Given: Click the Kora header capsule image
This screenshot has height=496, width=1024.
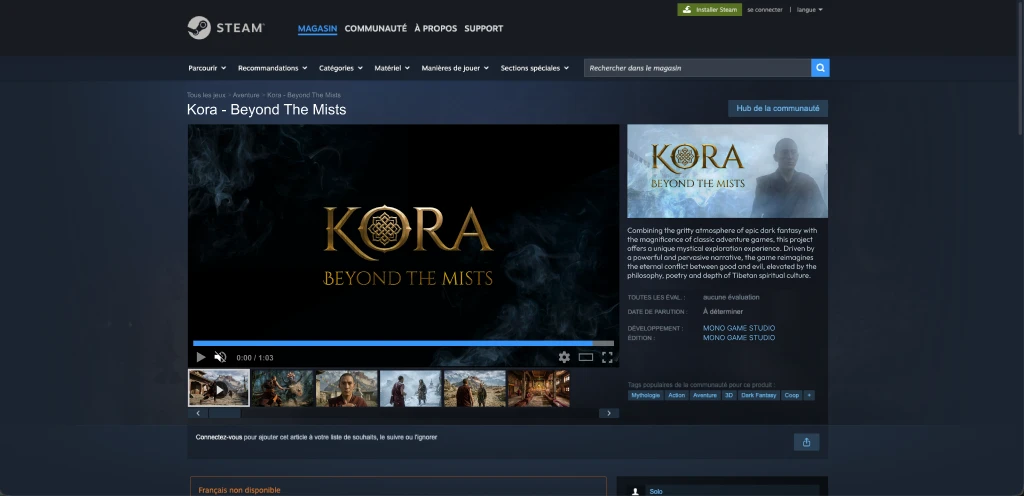Looking at the screenshot, I should 728,171.
